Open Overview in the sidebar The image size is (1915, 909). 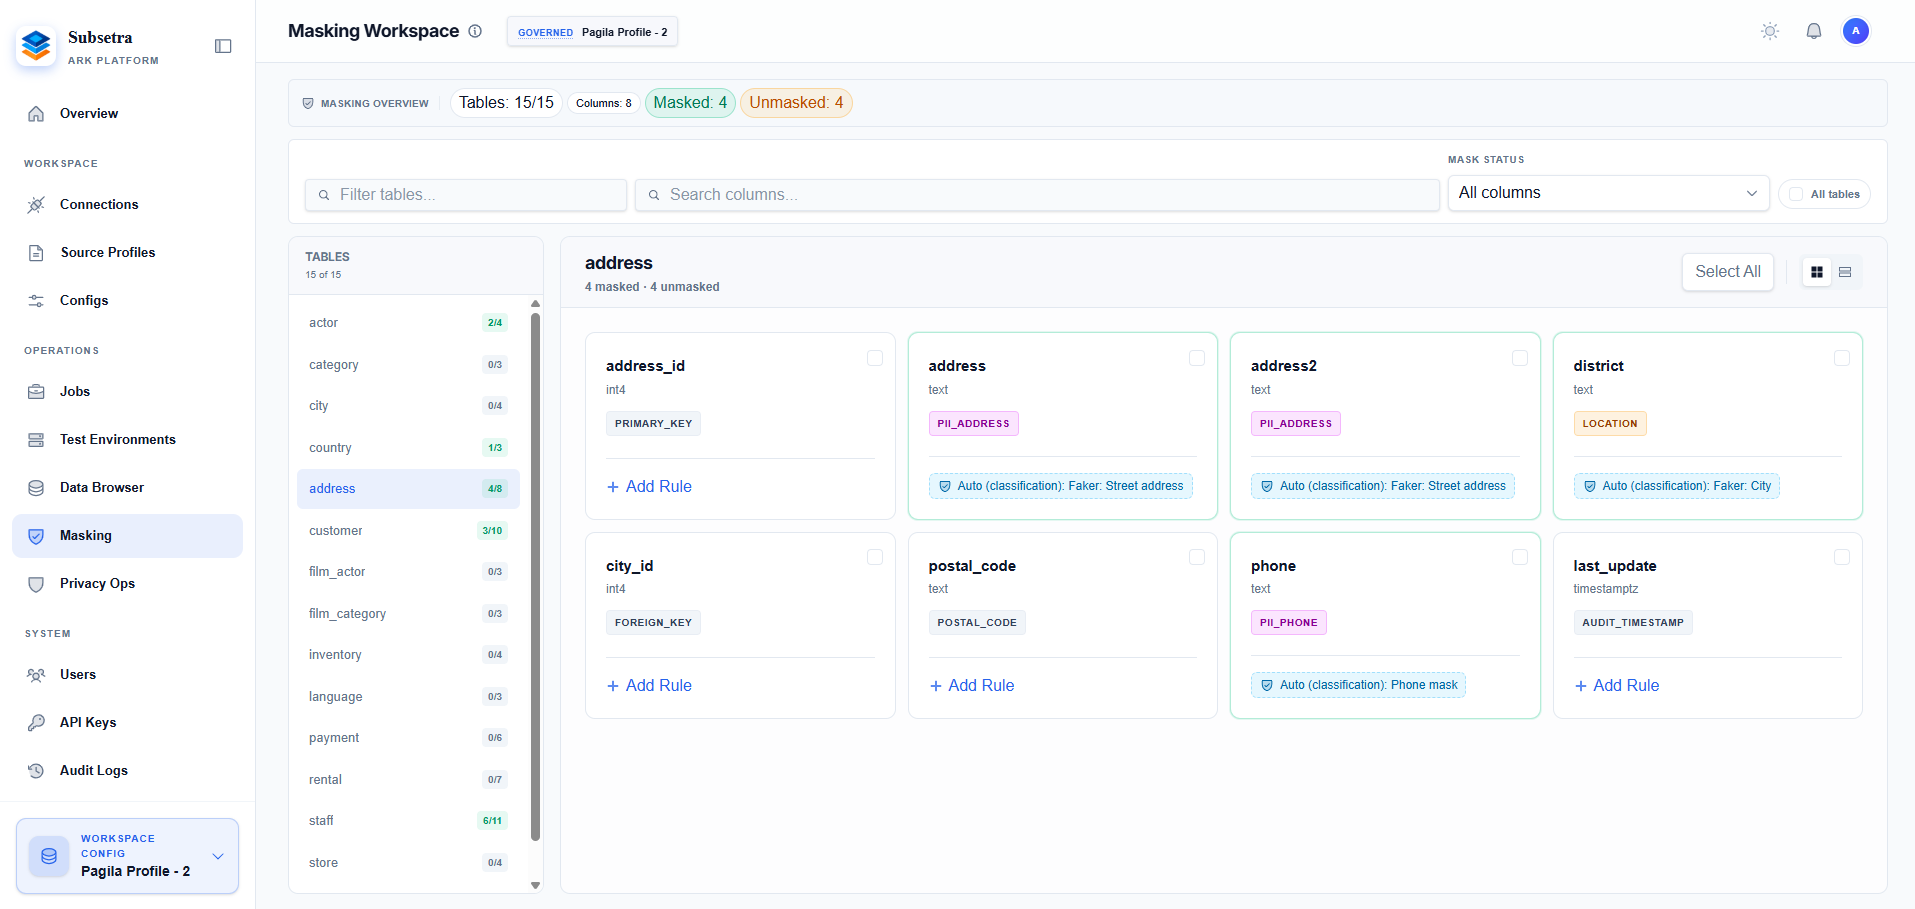[x=127, y=114]
